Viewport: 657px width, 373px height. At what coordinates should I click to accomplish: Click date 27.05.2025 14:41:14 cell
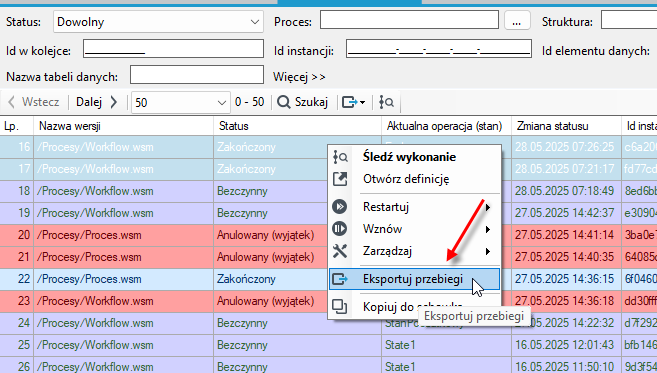[x=564, y=235]
